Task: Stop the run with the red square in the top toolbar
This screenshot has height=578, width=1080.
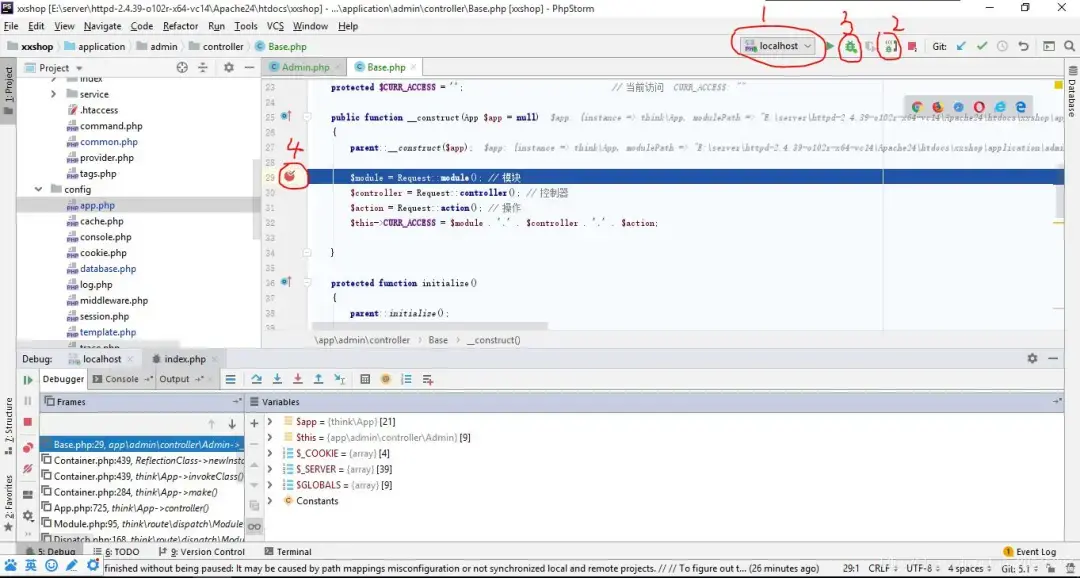Action: [912, 46]
